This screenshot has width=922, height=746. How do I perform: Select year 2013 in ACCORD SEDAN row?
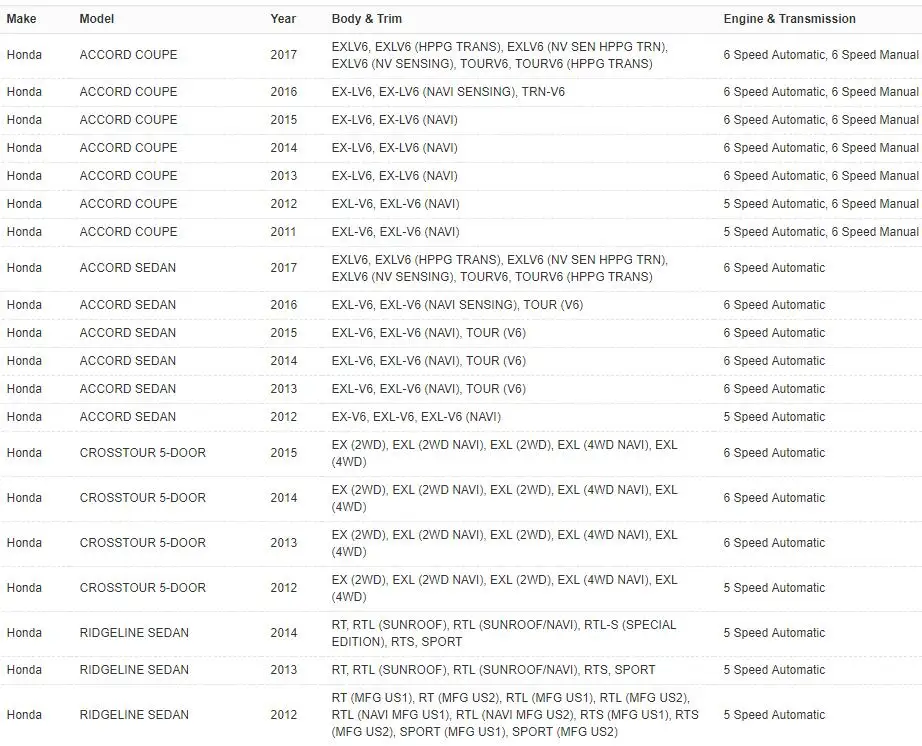click(x=283, y=389)
